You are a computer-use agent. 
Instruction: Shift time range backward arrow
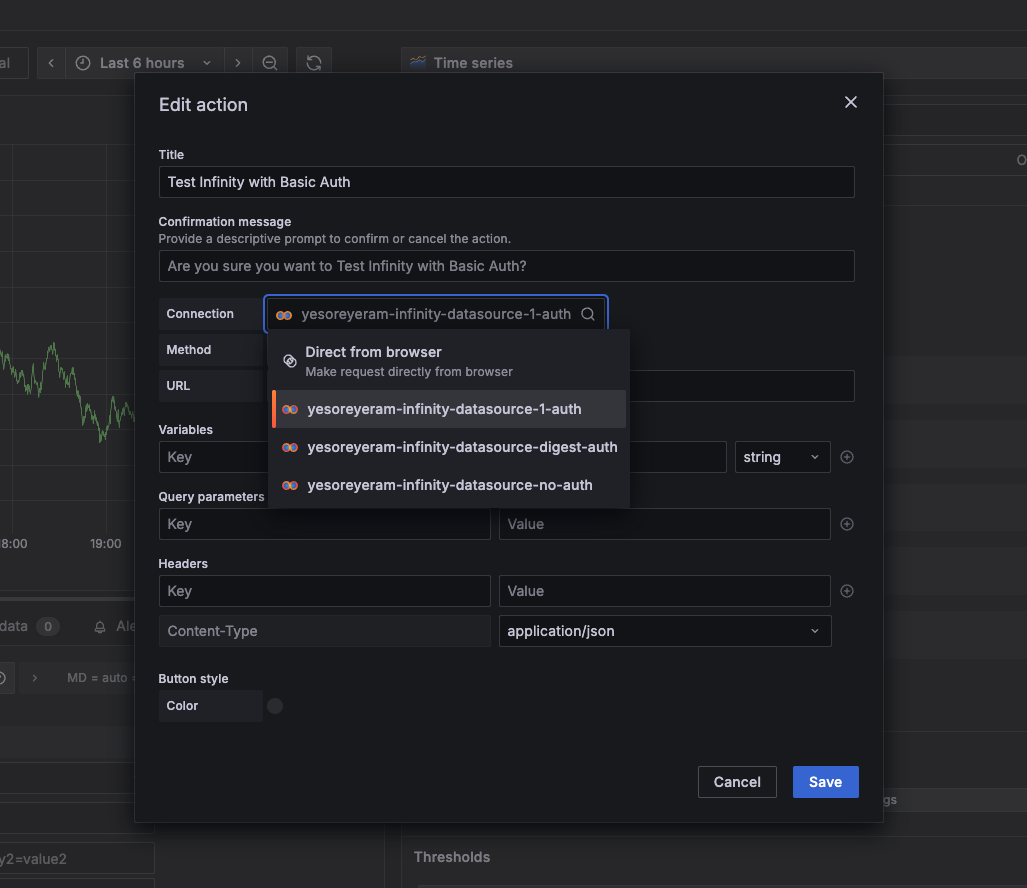[51, 63]
